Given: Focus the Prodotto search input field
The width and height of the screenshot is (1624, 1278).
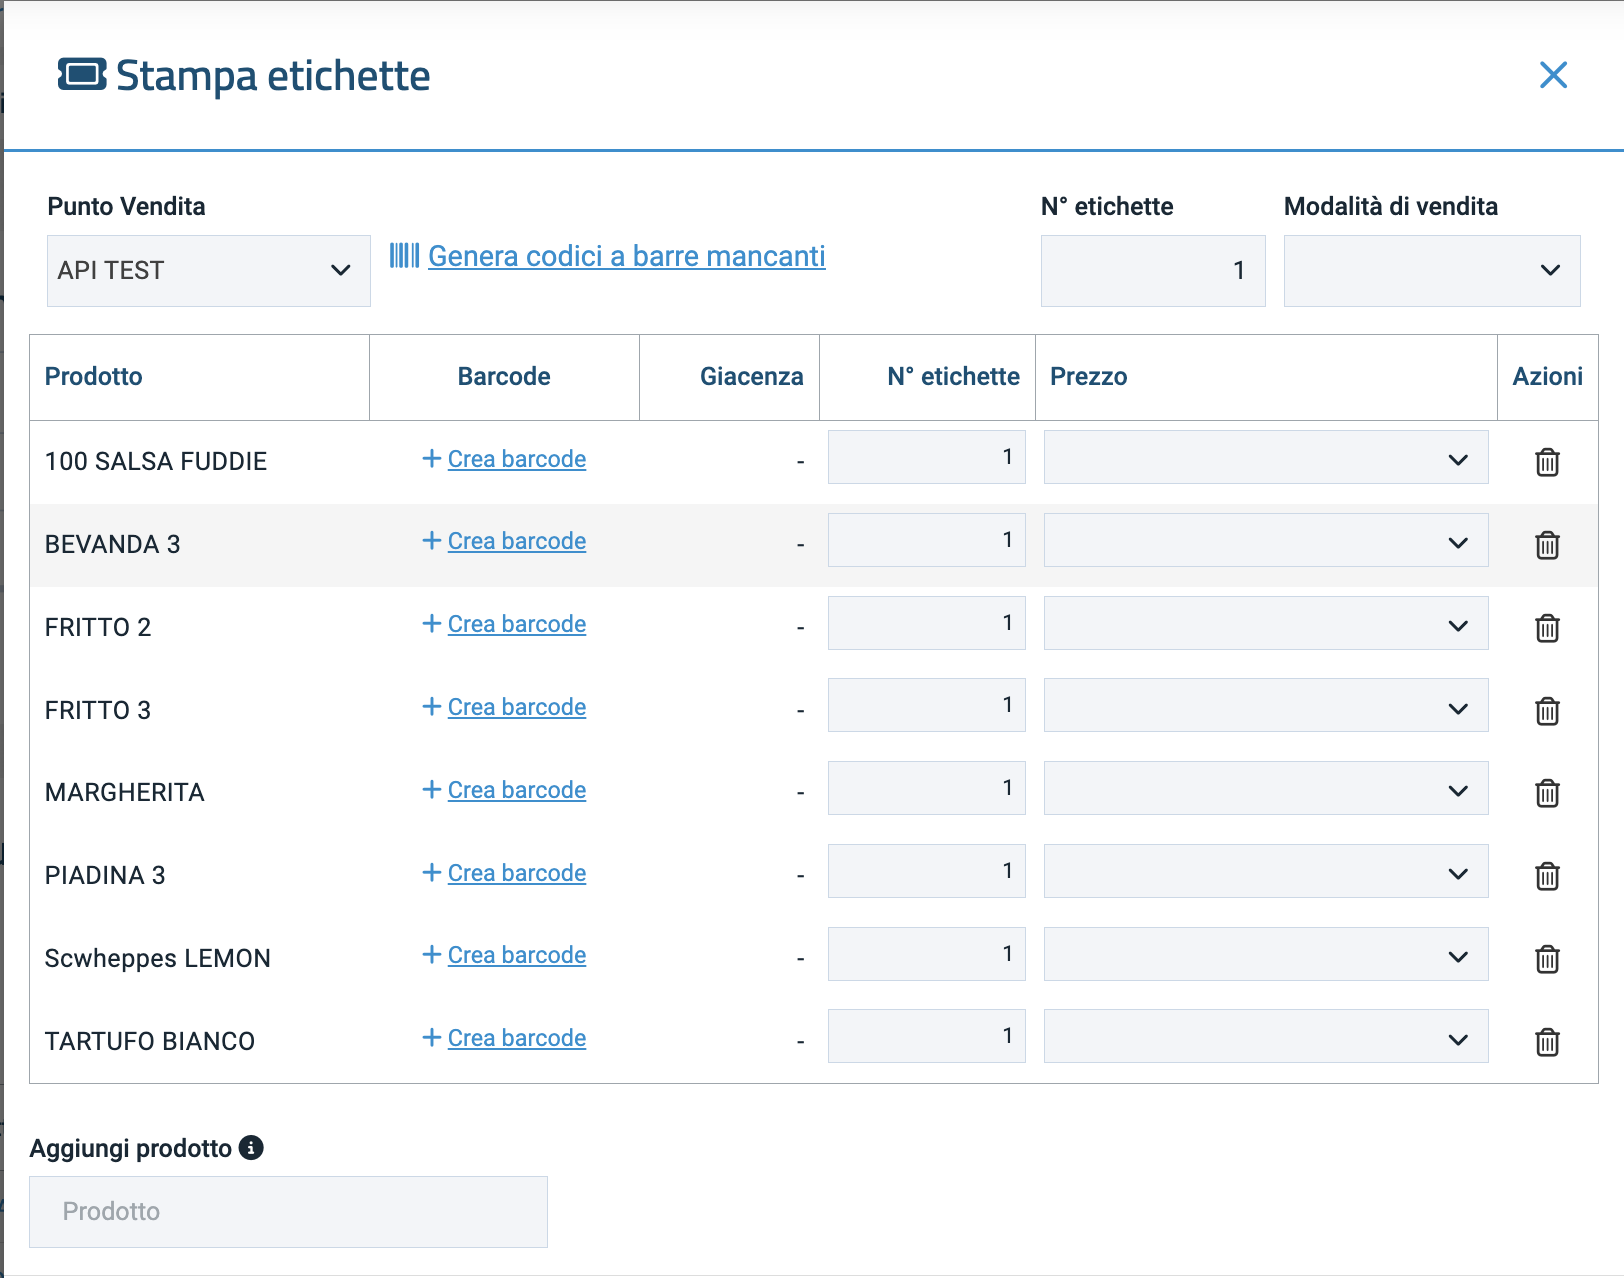Looking at the screenshot, I should (288, 1212).
